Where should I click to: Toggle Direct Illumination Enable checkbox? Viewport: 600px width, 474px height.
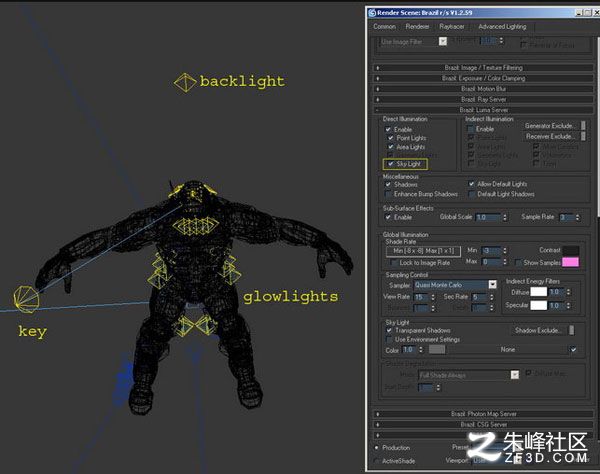[x=388, y=130]
